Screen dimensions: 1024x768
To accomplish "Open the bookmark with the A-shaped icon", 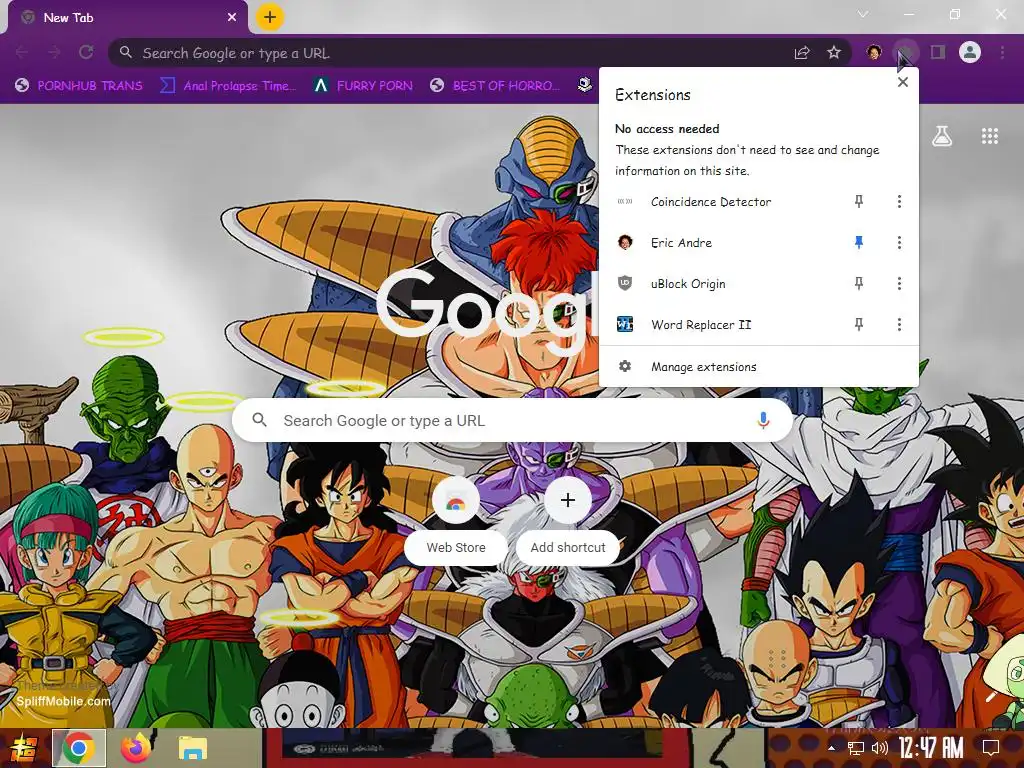I will click(363, 86).
